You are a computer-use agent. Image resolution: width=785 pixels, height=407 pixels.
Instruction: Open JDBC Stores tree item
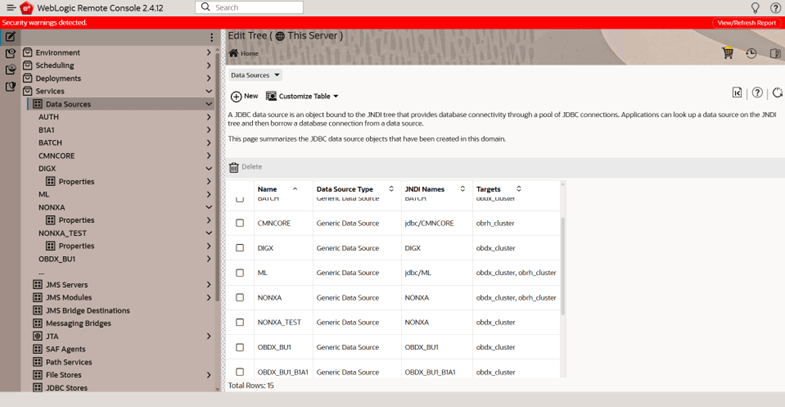67,387
